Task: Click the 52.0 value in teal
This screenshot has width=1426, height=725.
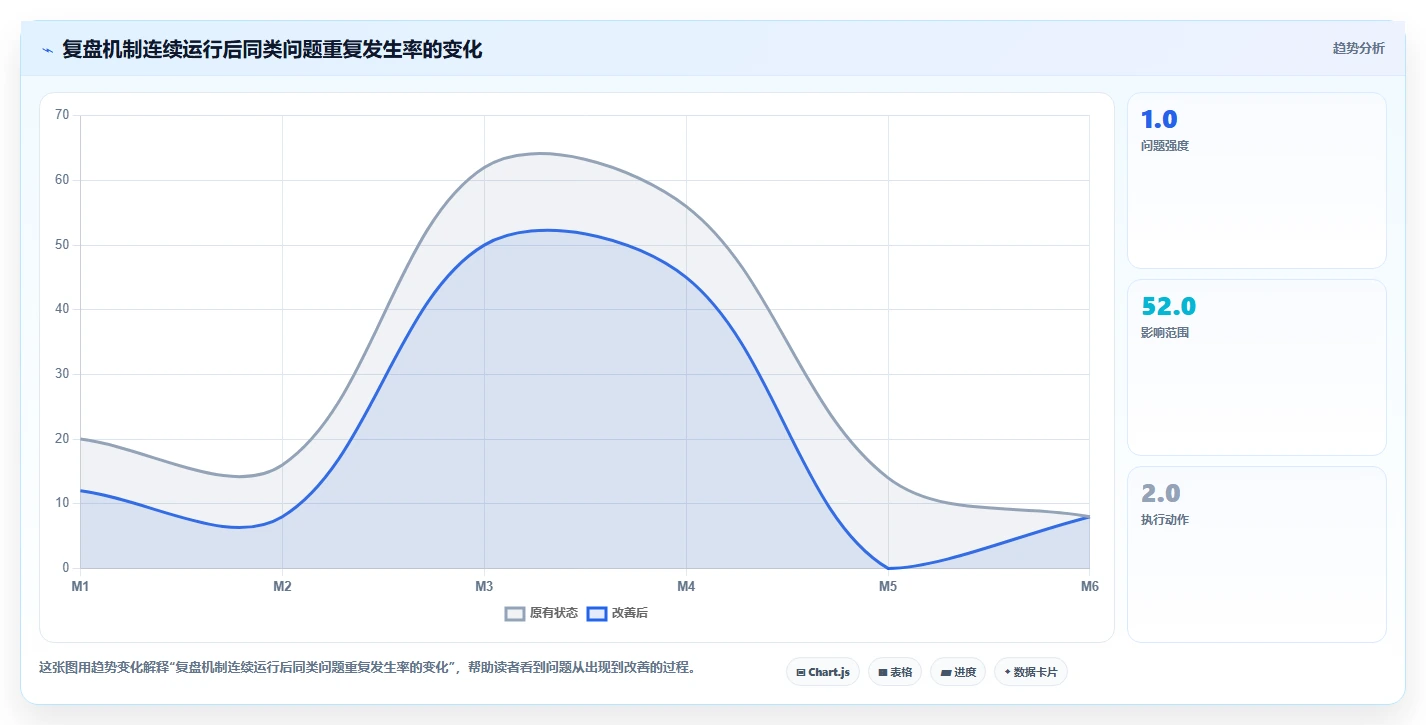Action: point(1169,306)
